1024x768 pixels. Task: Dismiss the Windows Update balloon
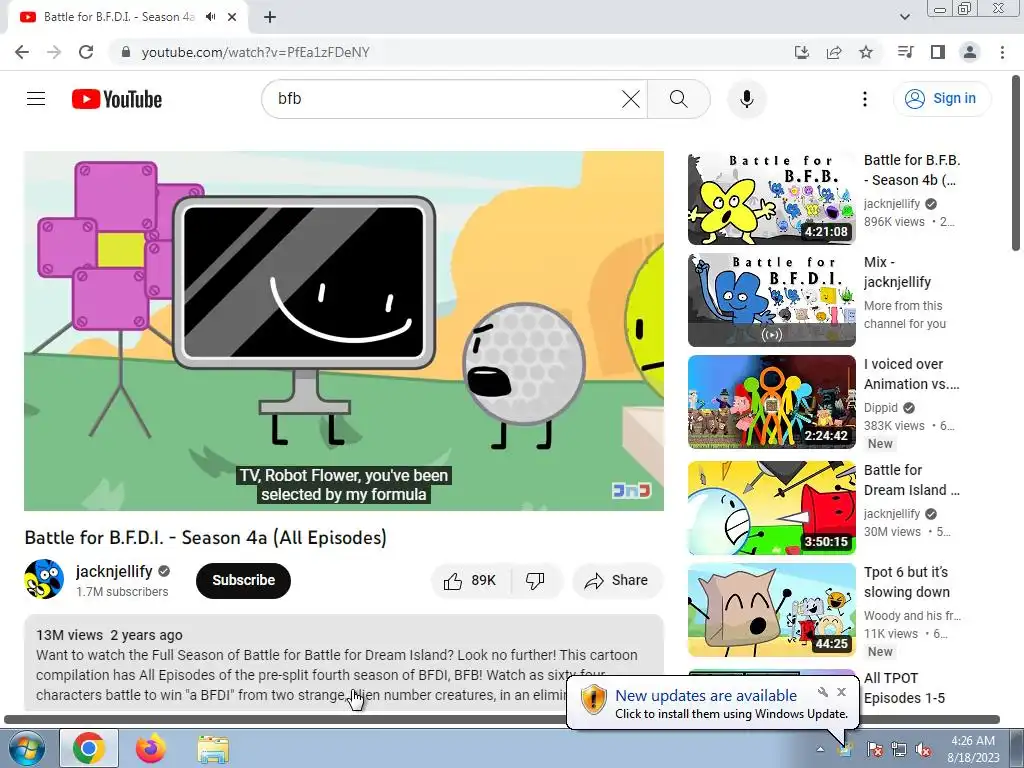[841, 692]
